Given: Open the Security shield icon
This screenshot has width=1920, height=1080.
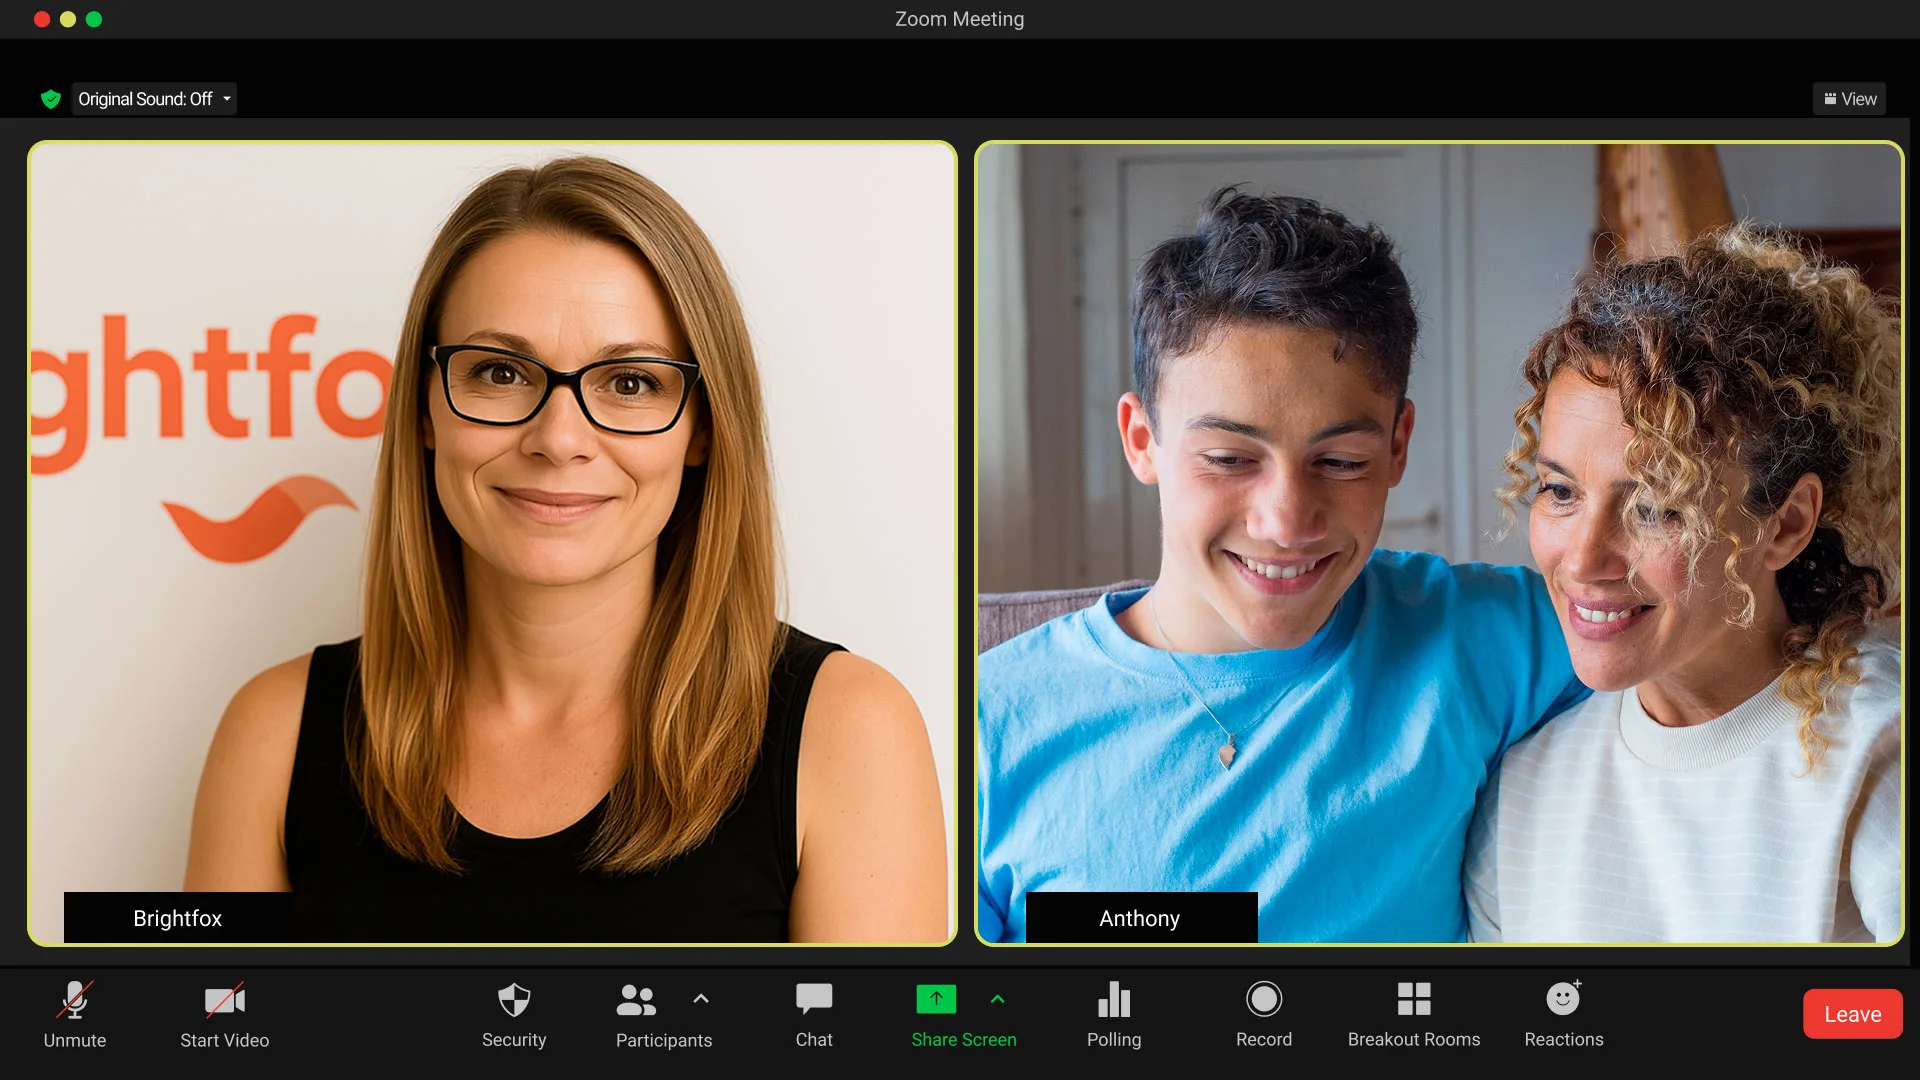Looking at the screenshot, I should tap(514, 1000).
